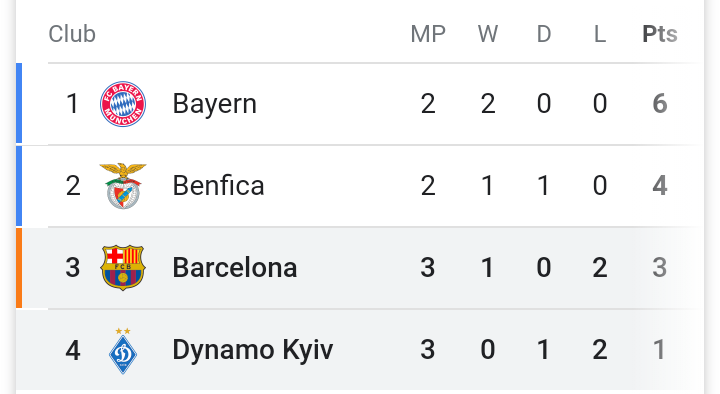Click the L losses column header
720x394 pixels.
click(x=600, y=34)
